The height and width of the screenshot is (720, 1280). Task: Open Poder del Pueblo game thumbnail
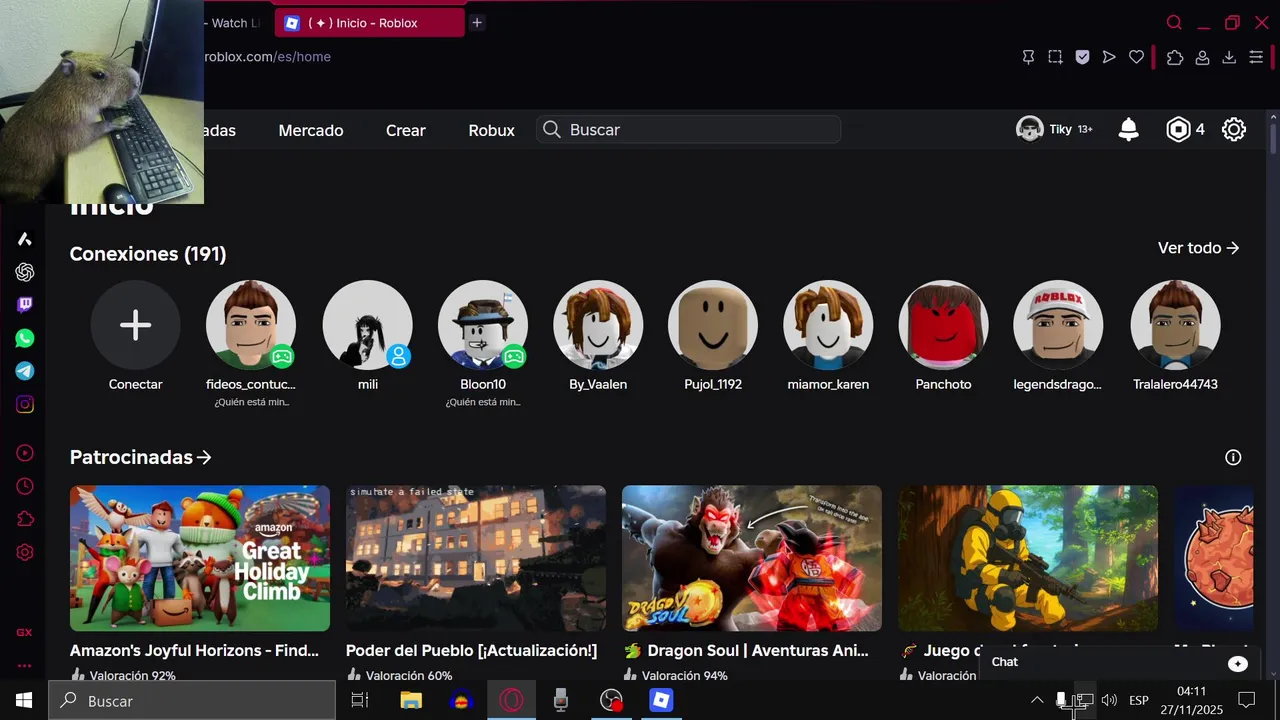pyautogui.click(x=476, y=558)
